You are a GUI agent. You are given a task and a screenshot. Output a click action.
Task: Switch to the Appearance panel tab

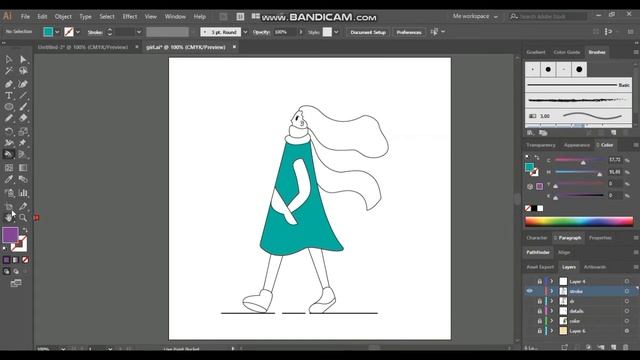pos(576,145)
